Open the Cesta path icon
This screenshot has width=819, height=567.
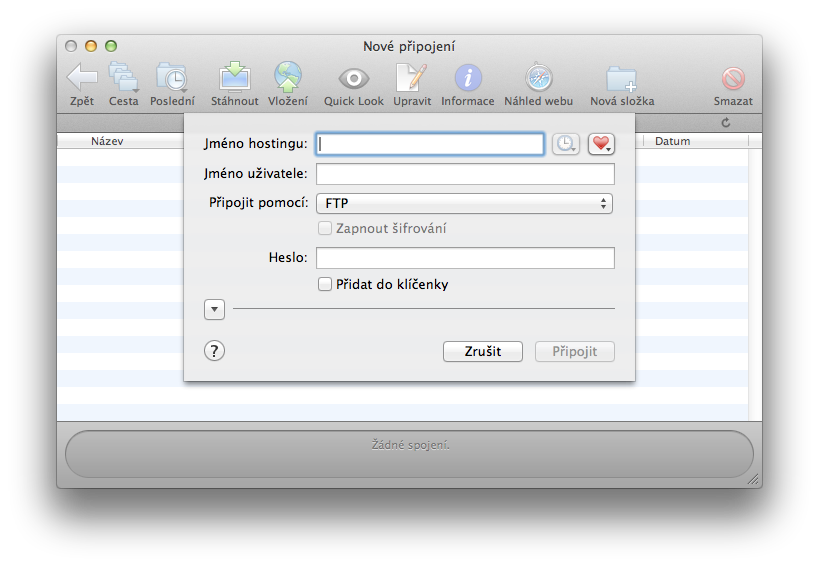124,78
